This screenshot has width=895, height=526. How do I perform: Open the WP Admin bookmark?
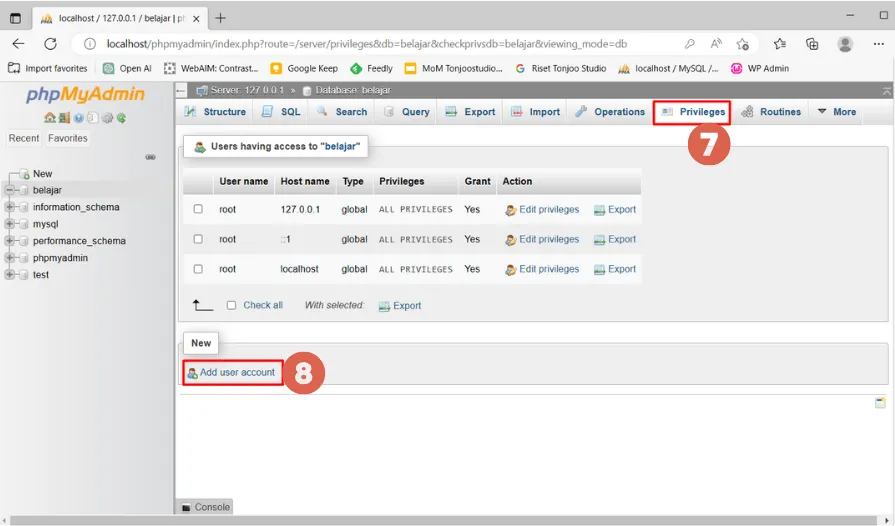[x=760, y=68]
